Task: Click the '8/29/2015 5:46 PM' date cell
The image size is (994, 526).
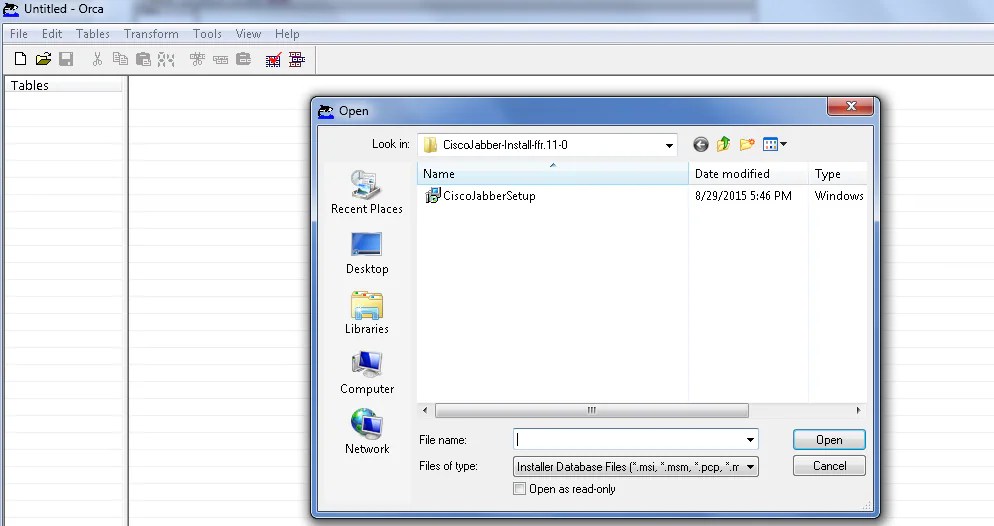Action: pyautogui.click(x=743, y=196)
